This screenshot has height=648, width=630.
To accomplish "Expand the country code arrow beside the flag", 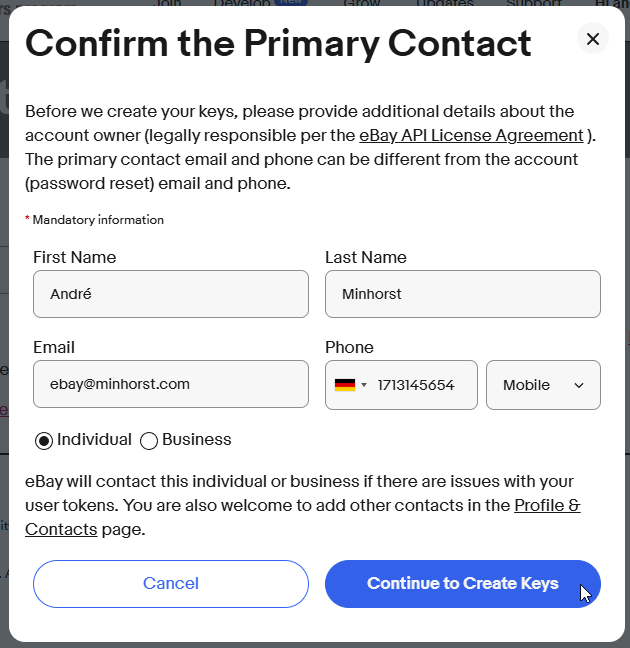I will (x=364, y=385).
